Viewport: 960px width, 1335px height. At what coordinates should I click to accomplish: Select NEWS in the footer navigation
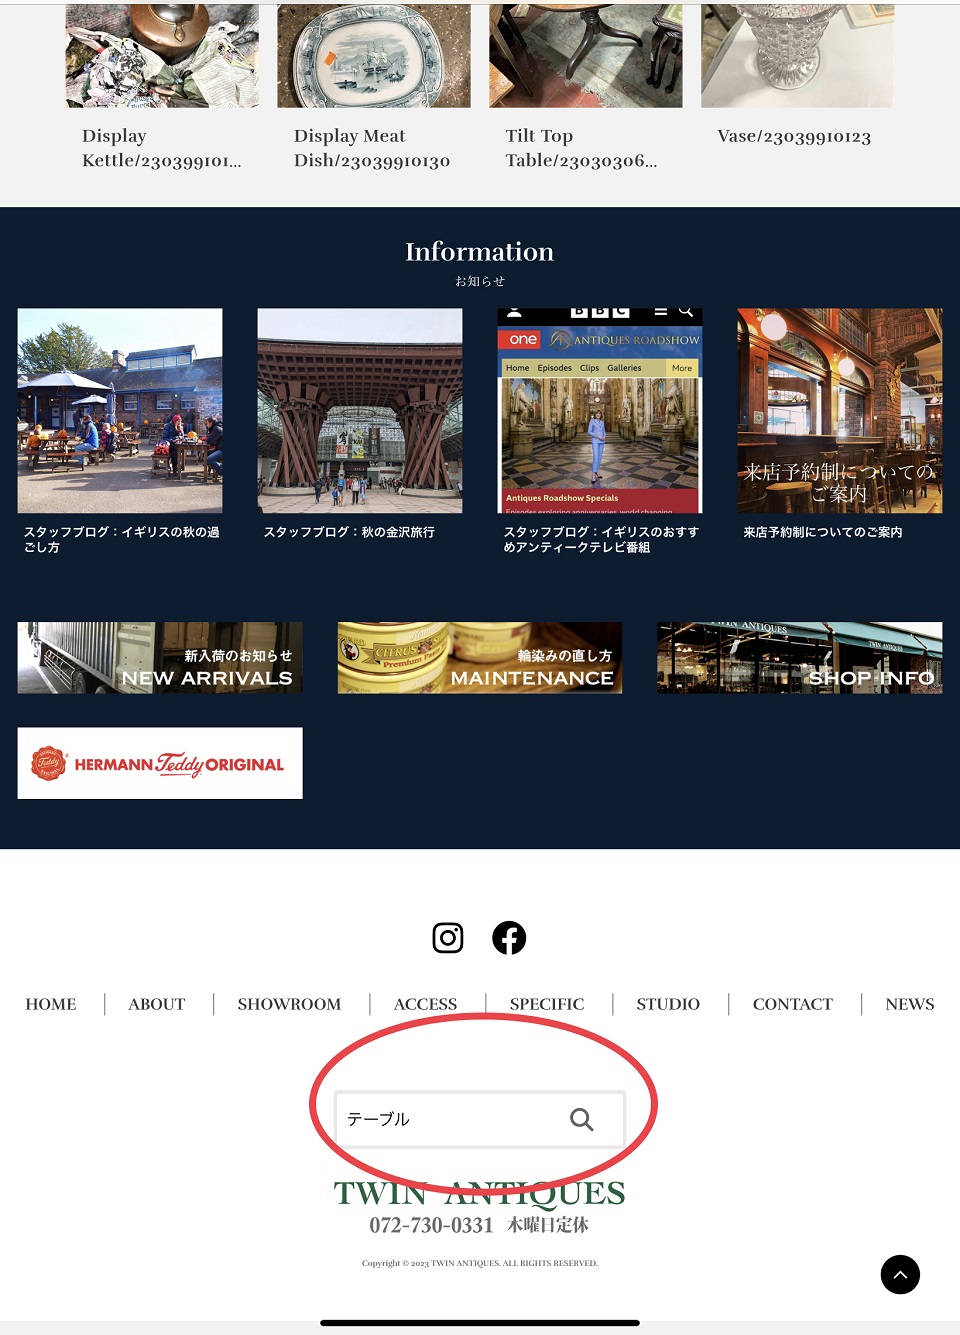coord(909,1004)
